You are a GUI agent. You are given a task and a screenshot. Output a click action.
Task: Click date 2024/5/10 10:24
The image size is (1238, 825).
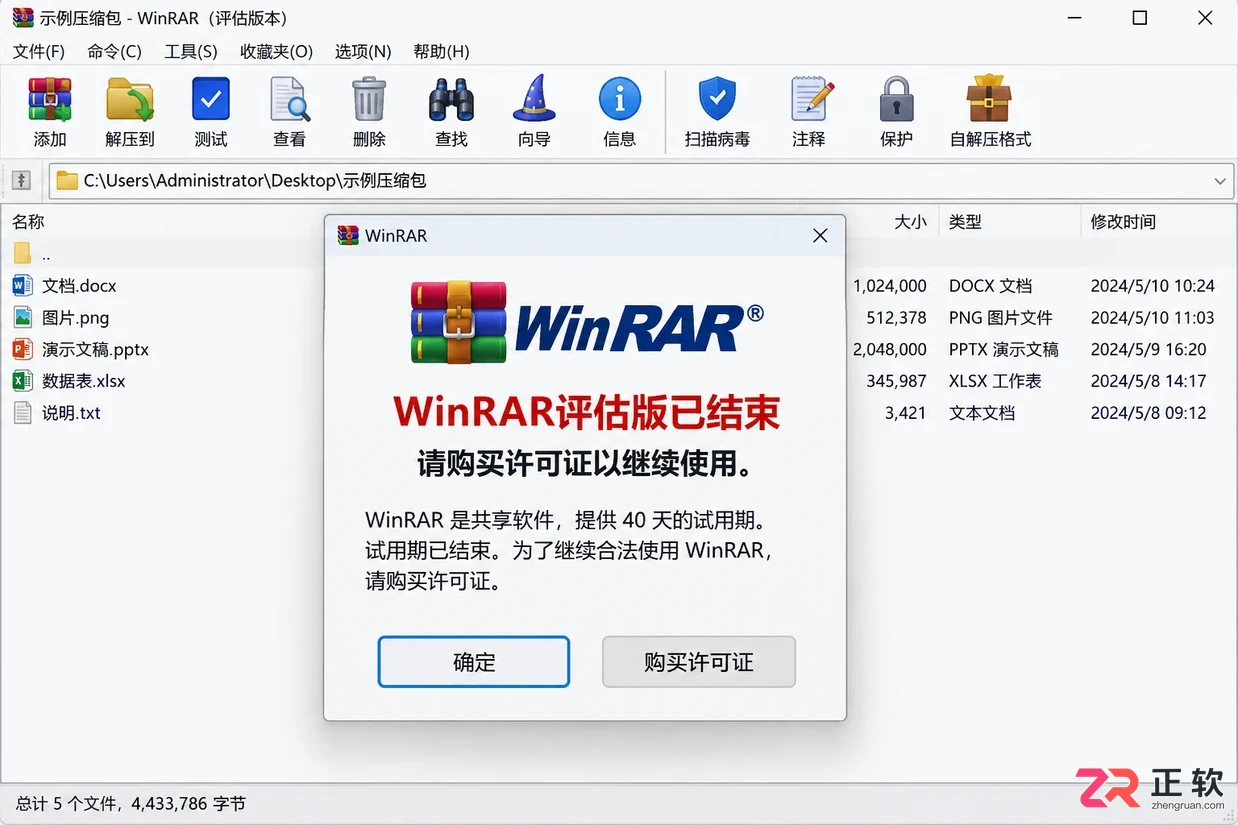pyautogui.click(x=1152, y=286)
